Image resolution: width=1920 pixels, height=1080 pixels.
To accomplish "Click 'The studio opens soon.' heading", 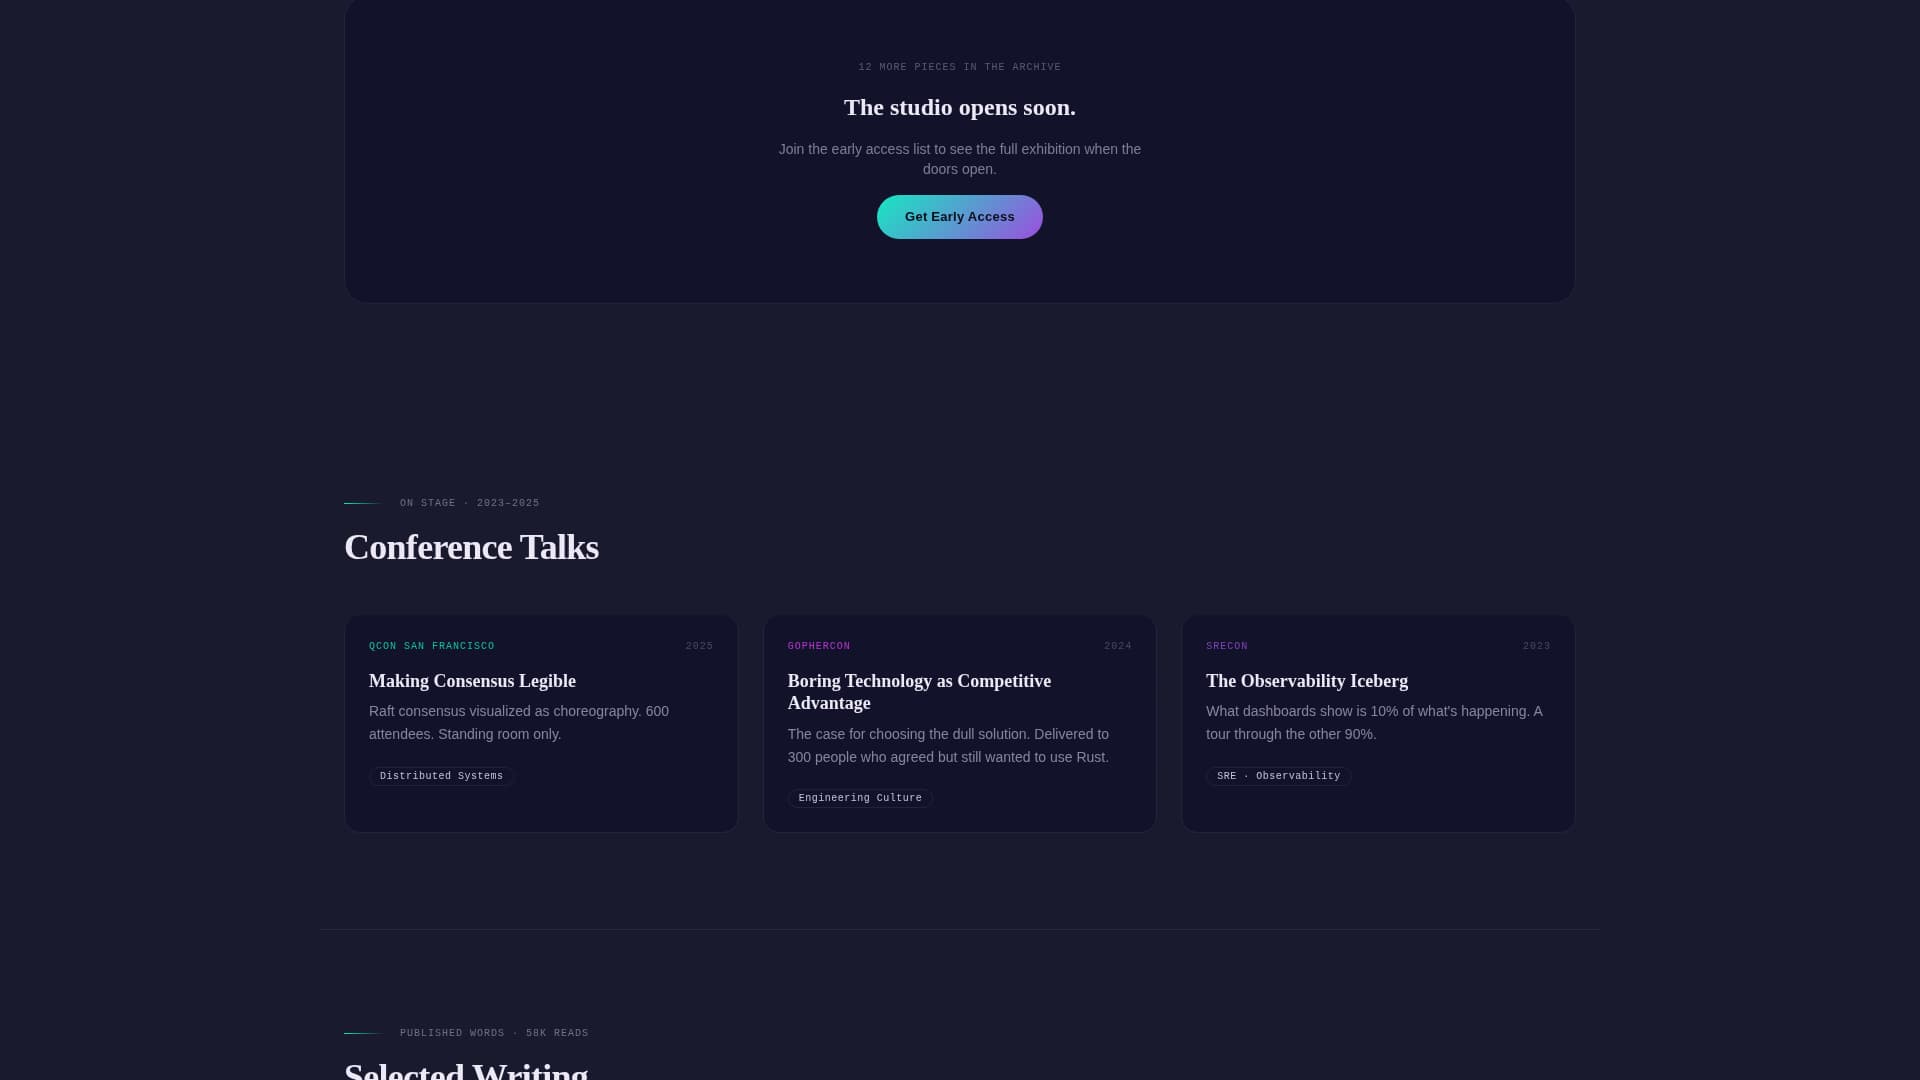I will click(x=959, y=107).
